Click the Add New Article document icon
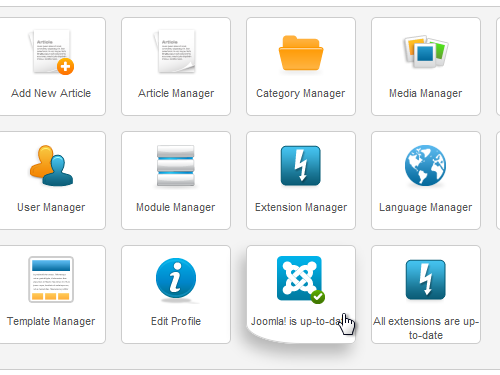500x375 pixels. click(x=51, y=52)
